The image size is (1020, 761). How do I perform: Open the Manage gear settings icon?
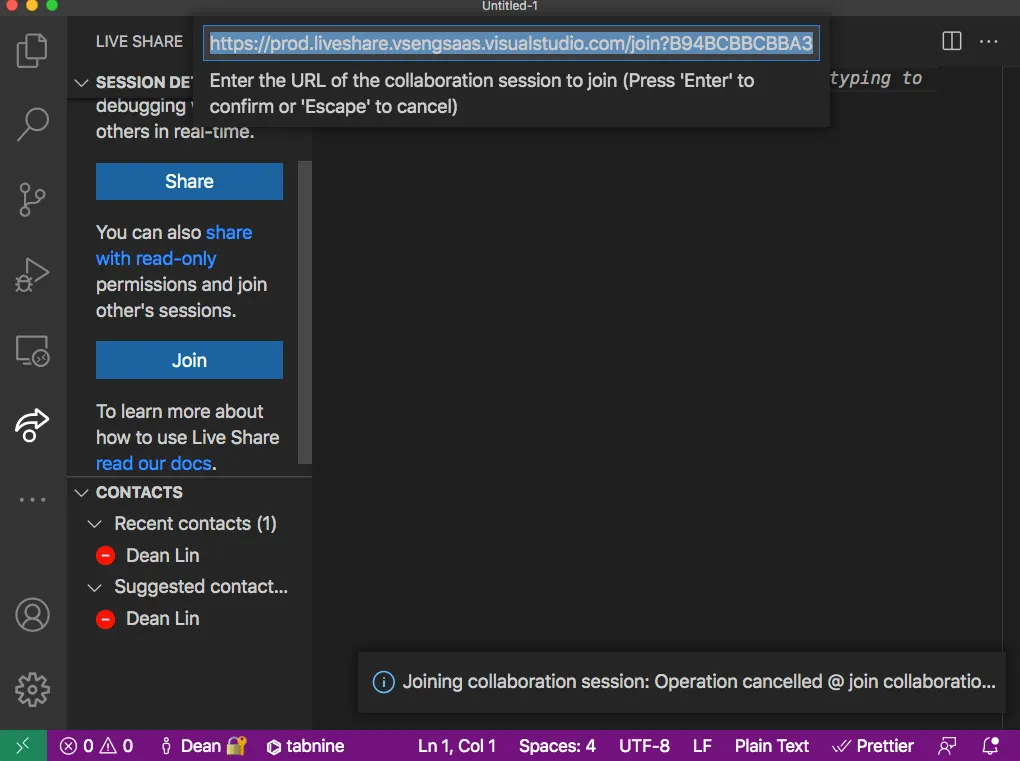[x=32, y=689]
